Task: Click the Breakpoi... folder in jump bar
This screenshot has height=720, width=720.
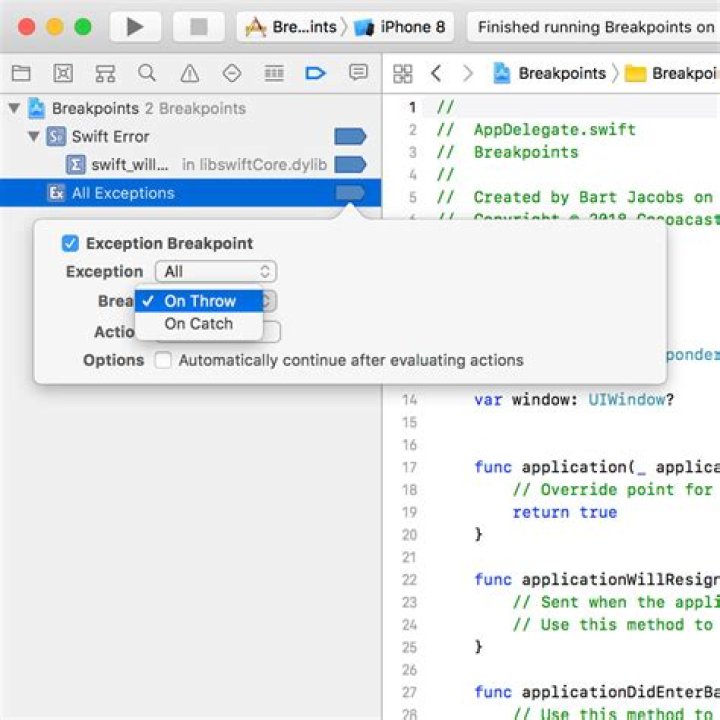Action: coord(671,73)
